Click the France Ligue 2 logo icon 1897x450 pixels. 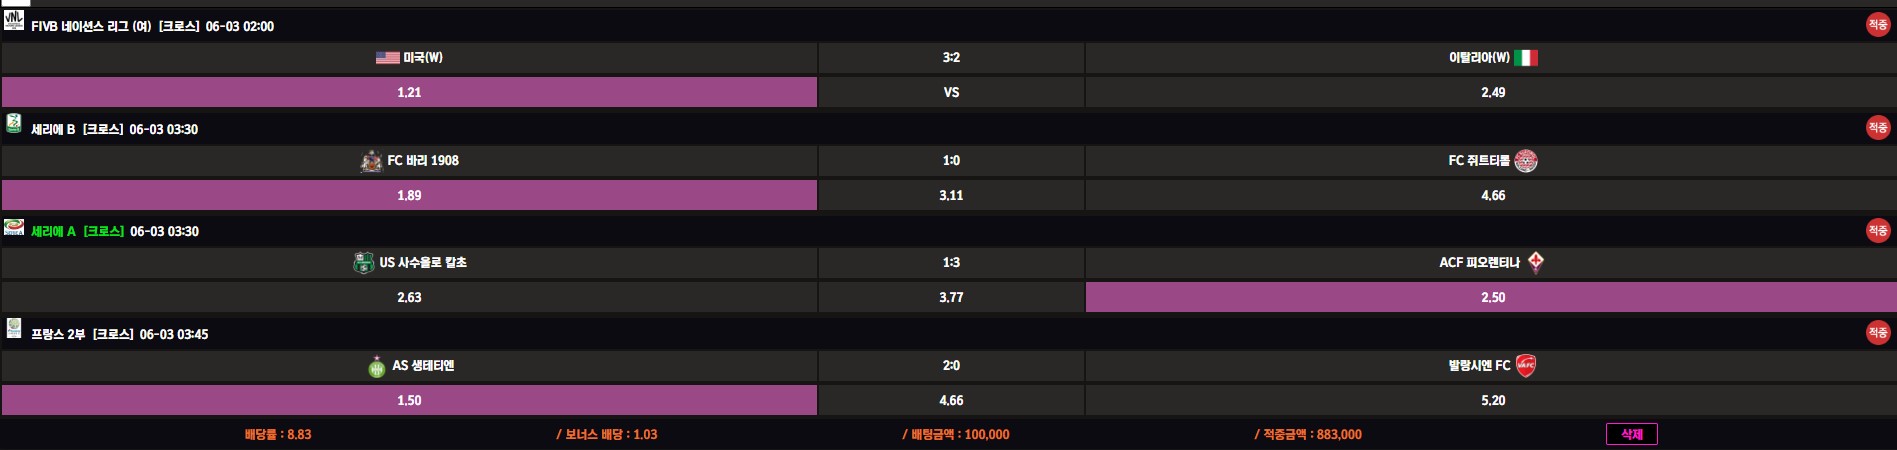coord(14,328)
